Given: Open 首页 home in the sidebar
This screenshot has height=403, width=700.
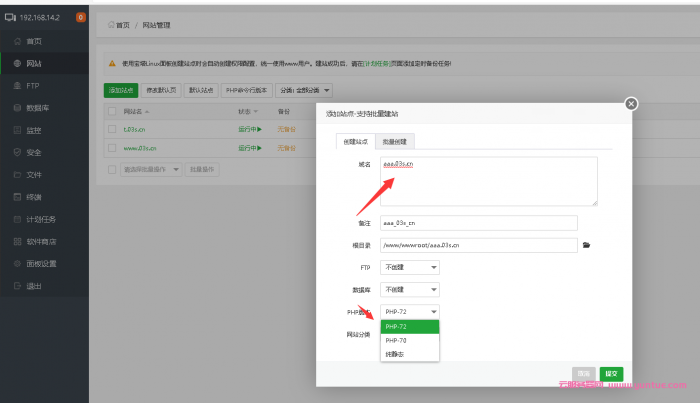Looking at the screenshot, I should coord(34,41).
